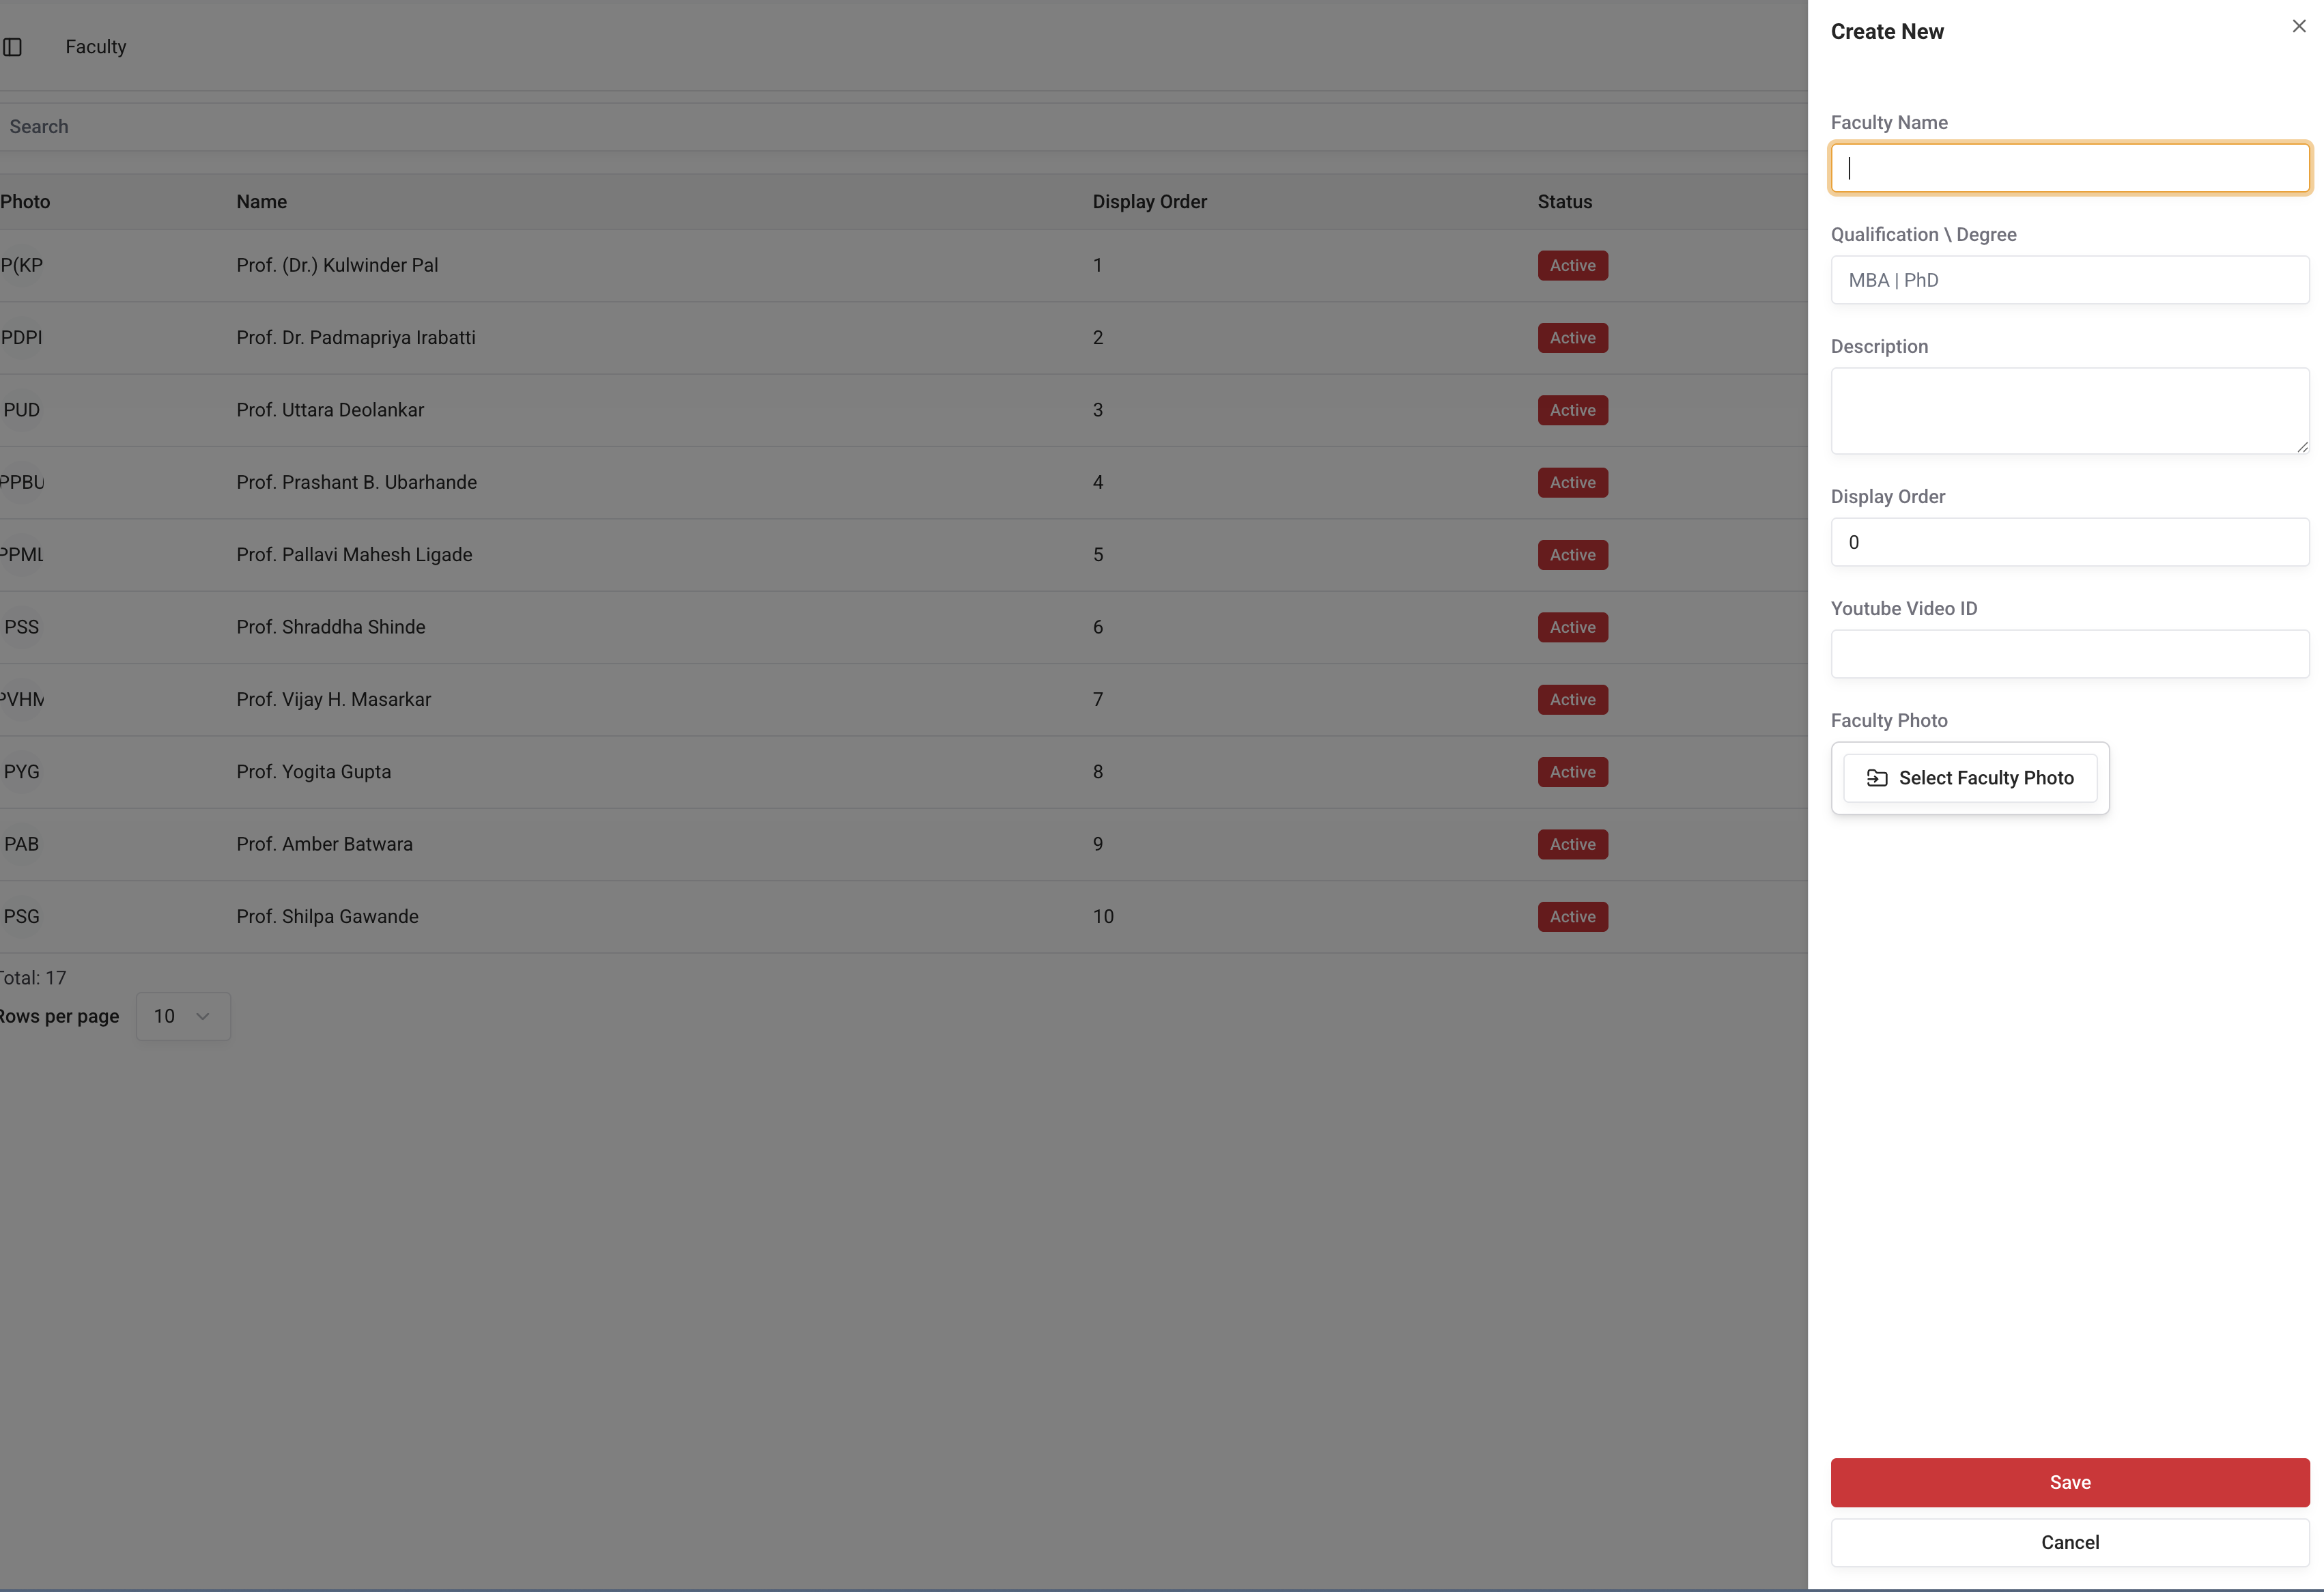Click the Cancel button
The width and height of the screenshot is (2324, 1592).
(x=2069, y=1542)
